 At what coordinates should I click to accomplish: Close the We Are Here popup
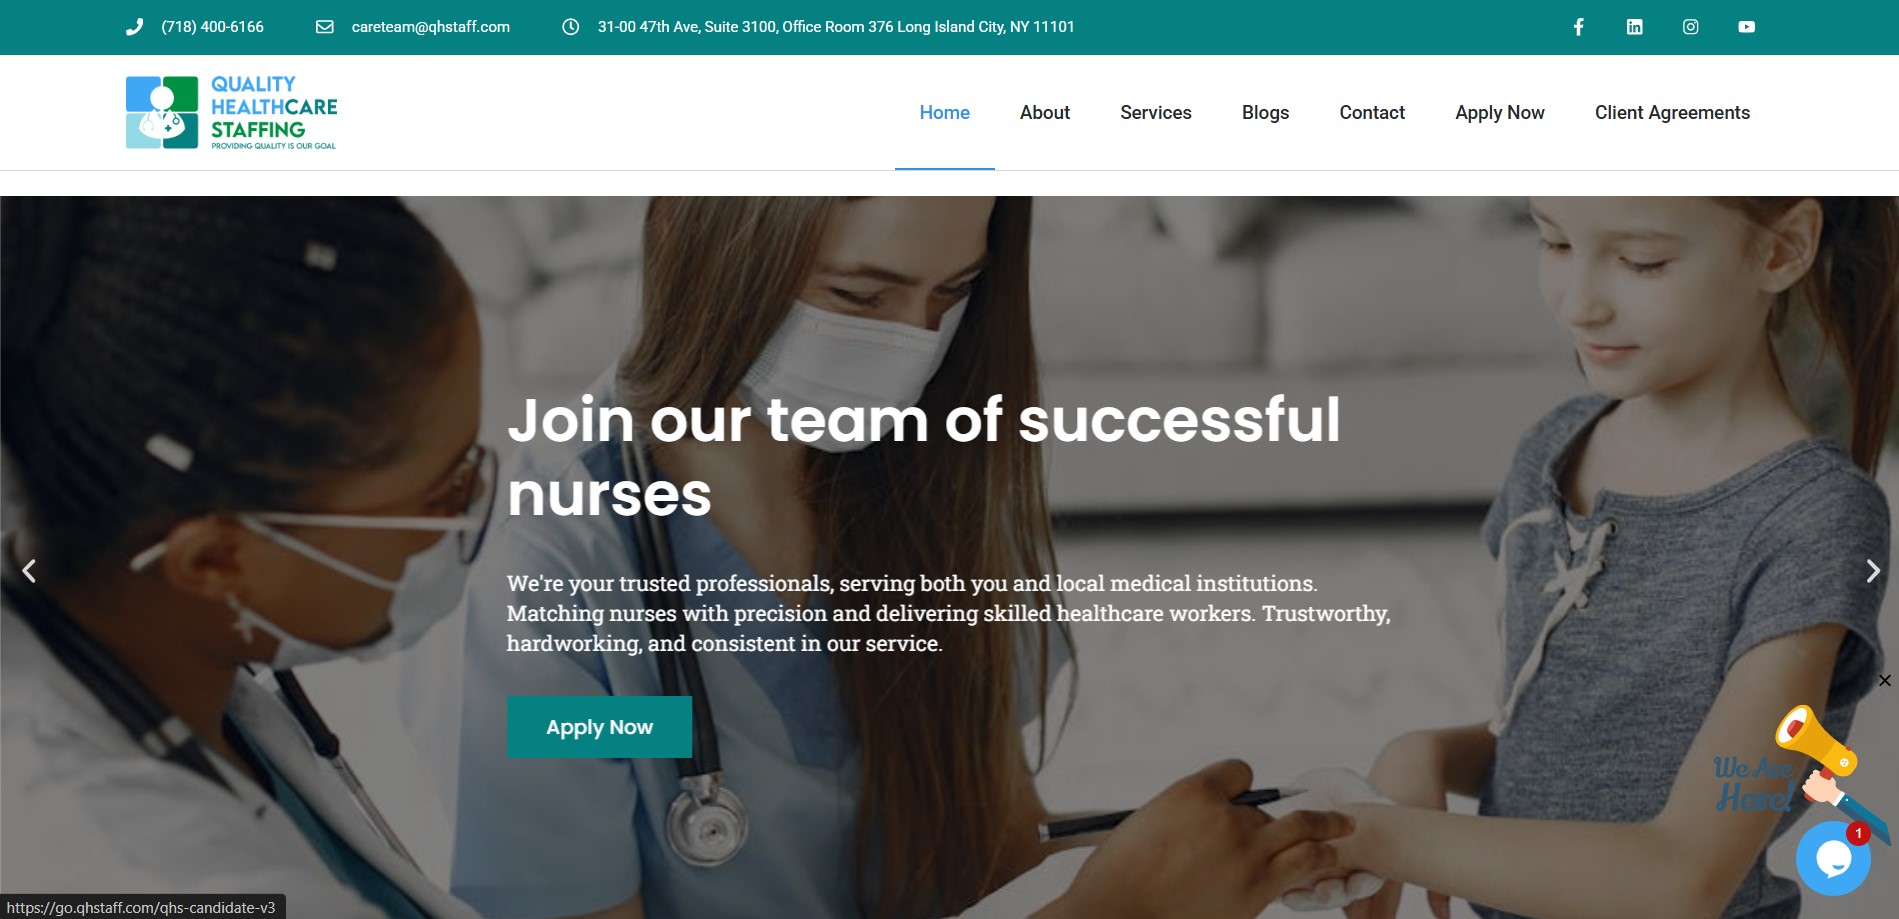click(x=1884, y=681)
